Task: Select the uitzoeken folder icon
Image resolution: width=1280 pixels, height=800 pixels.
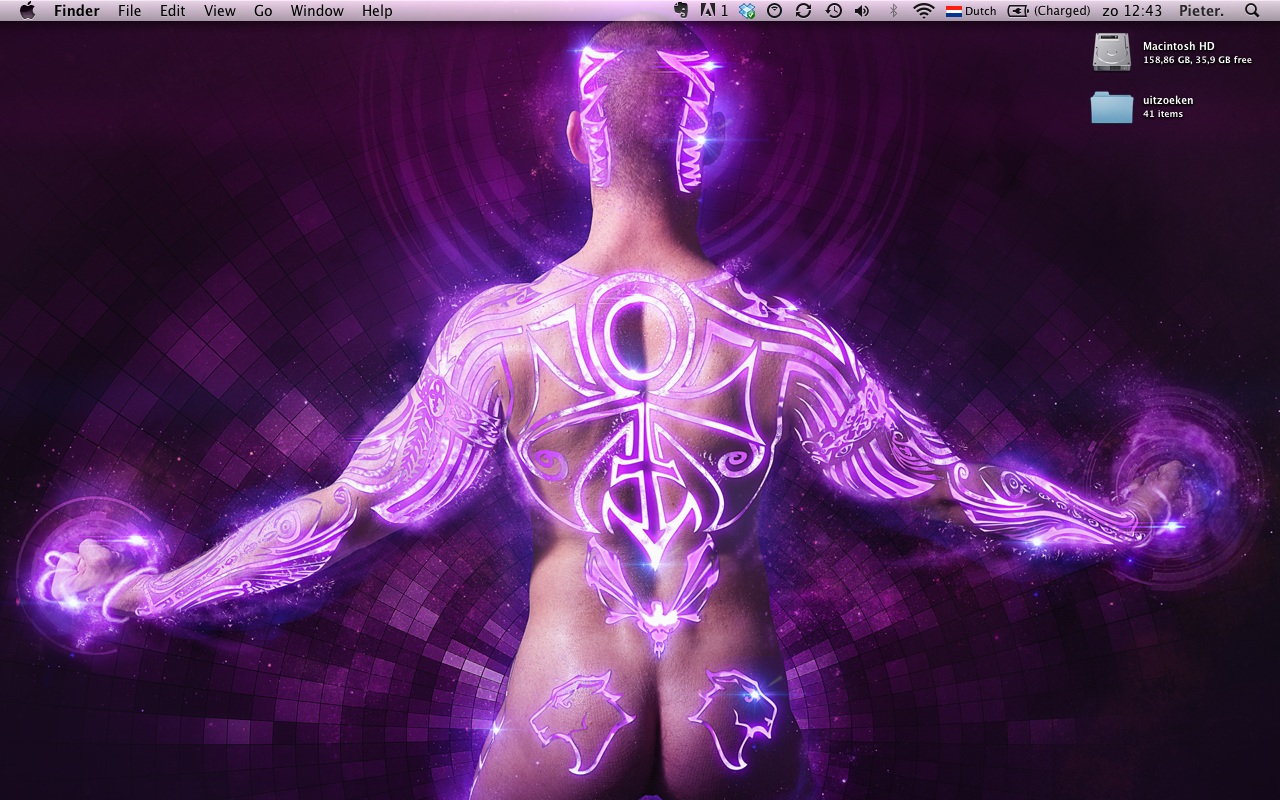Action: point(1111,107)
